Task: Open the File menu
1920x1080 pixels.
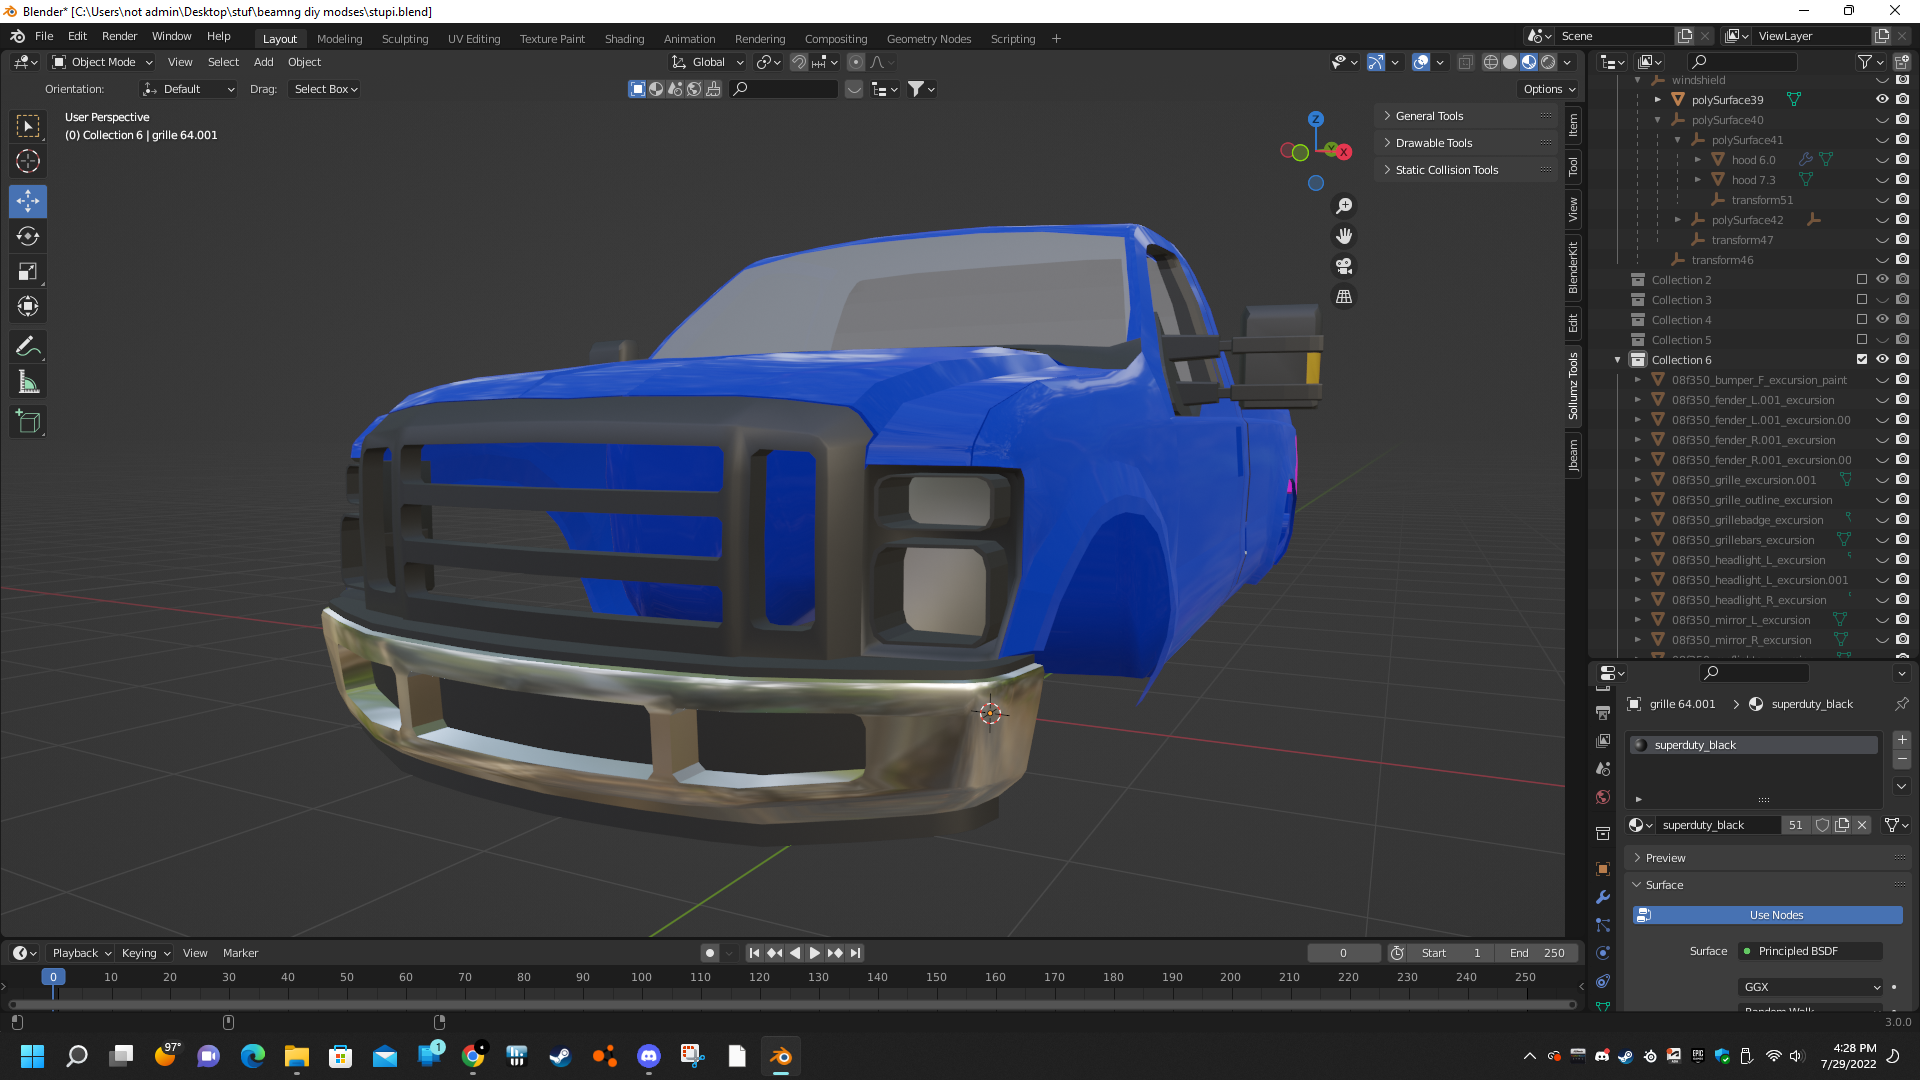Action: tap(44, 36)
